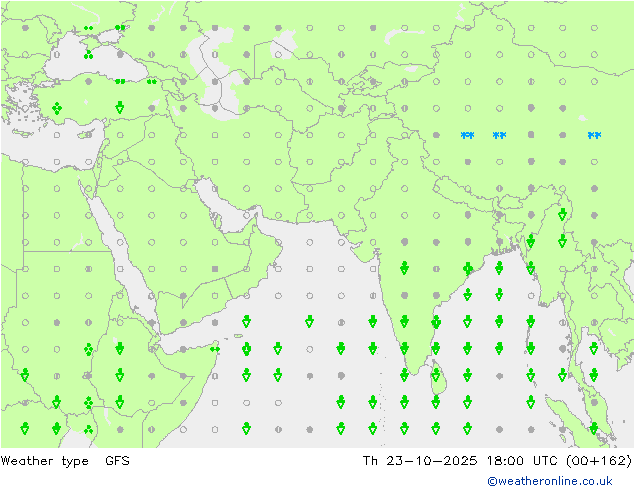
Task: Click the "Th 23-10-2025 18:00 UTC (00+162)" timestamp
Action: pyautogui.click(x=497, y=461)
